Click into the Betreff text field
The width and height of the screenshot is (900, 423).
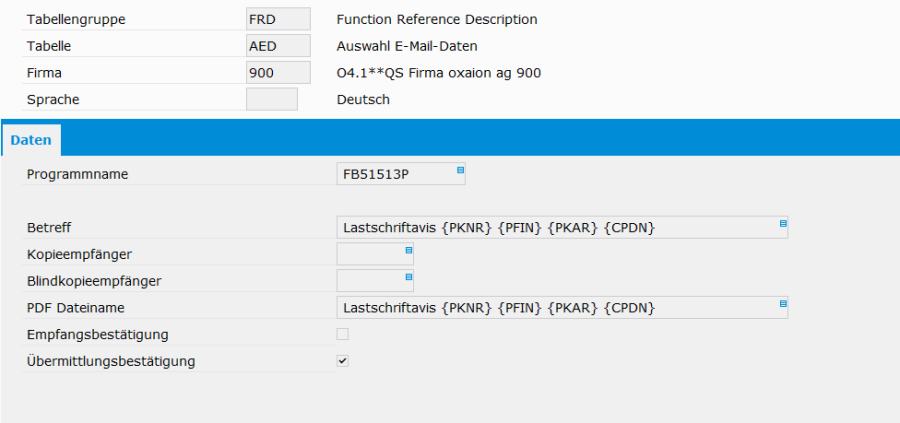tap(555, 228)
